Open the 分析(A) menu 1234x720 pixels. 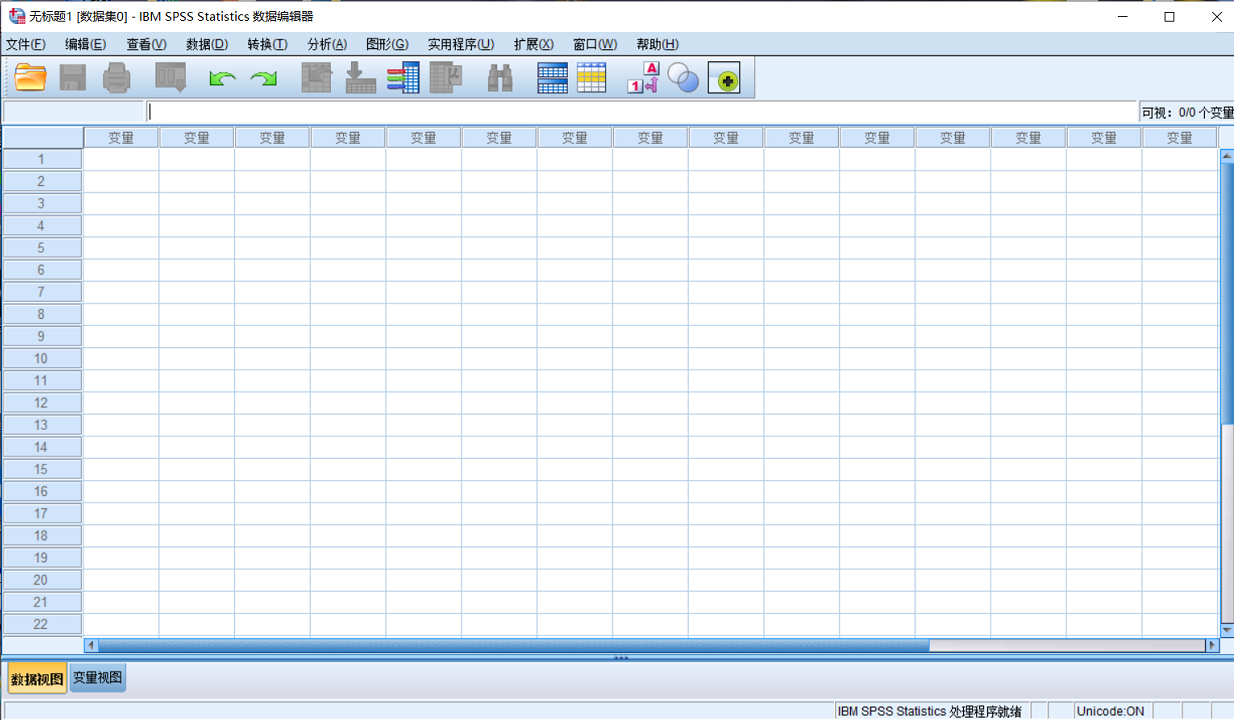coord(327,44)
